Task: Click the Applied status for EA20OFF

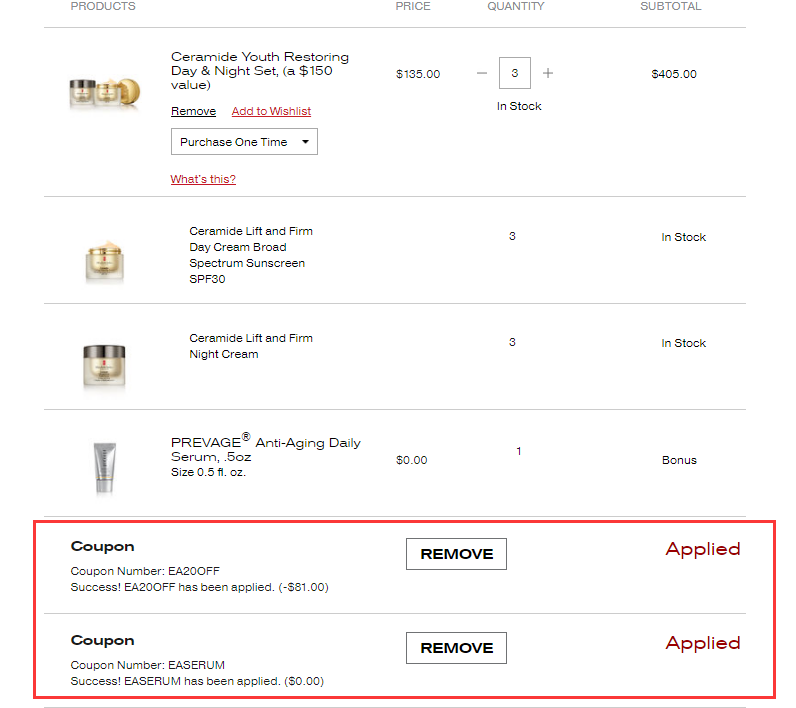Action: [x=703, y=549]
